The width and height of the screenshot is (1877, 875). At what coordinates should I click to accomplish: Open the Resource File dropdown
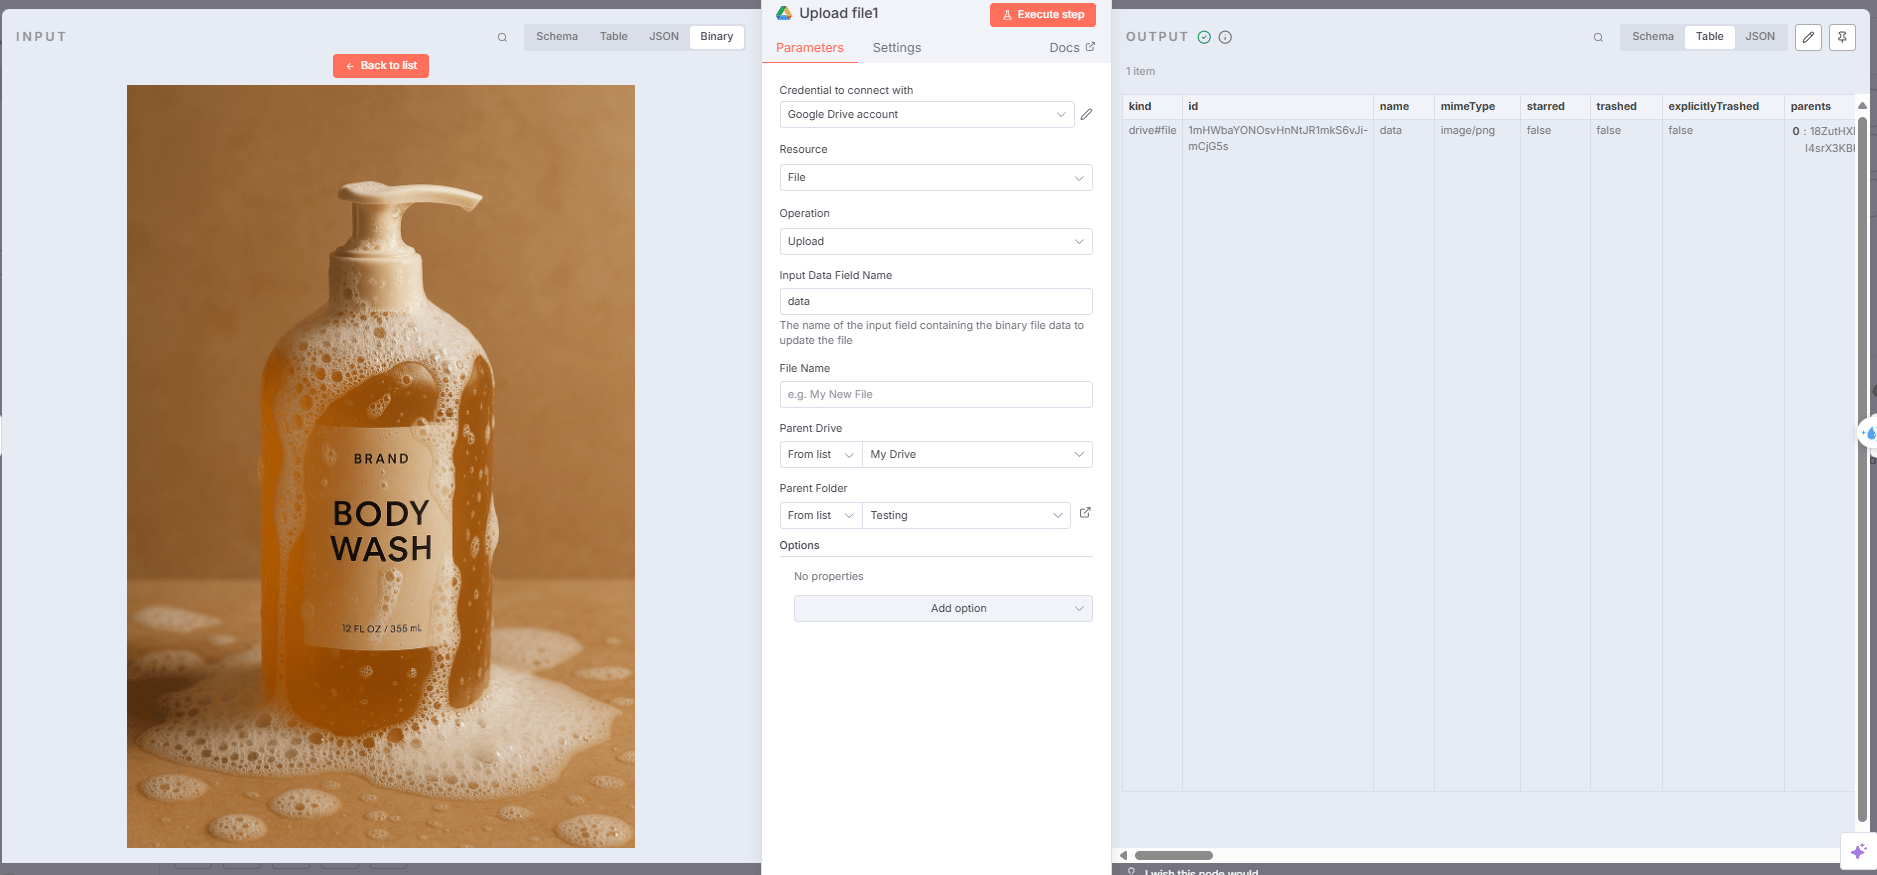point(936,177)
